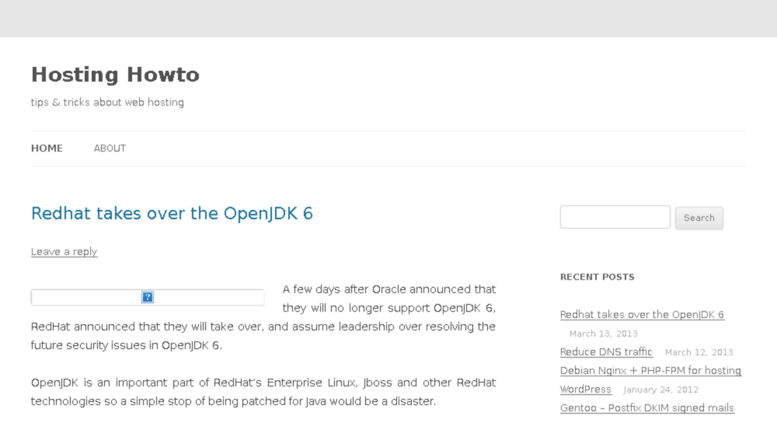Viewport: 777px width, 423px height.
Task: Click the January 24, 2012 post date
Action: 661,390
